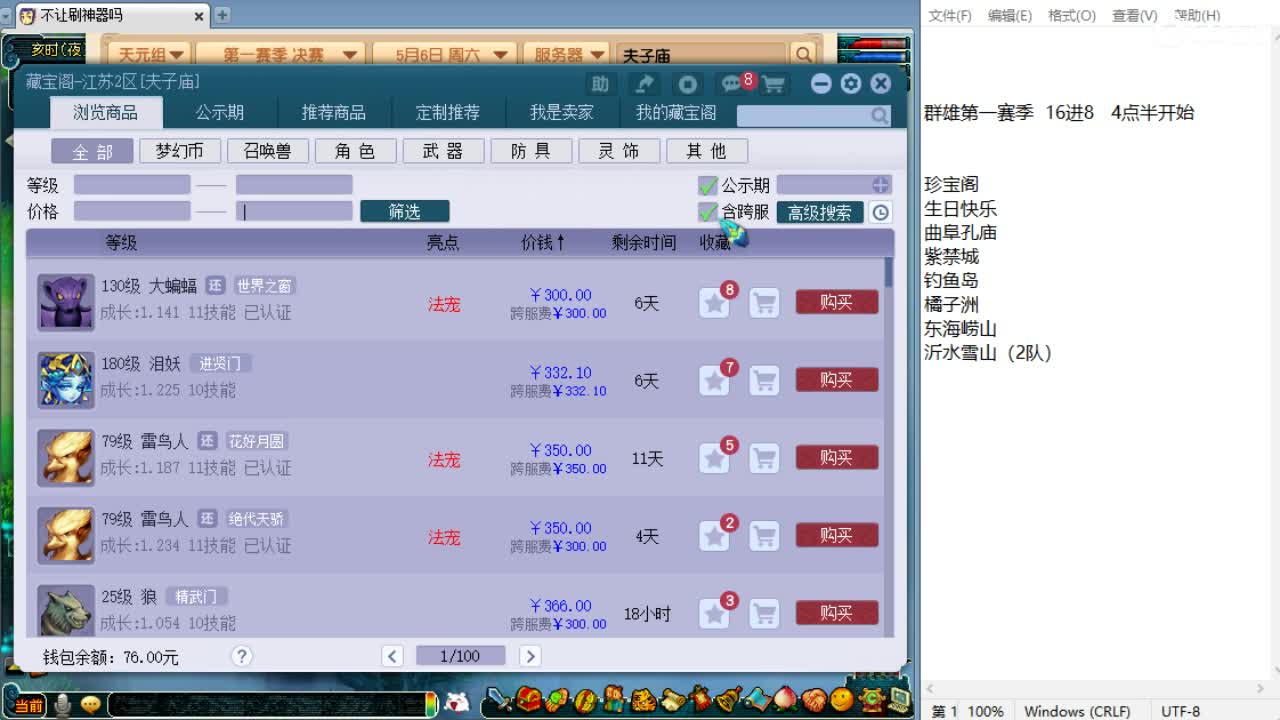Open the chat bubble icon with 8 notifications

pos(731,84)
